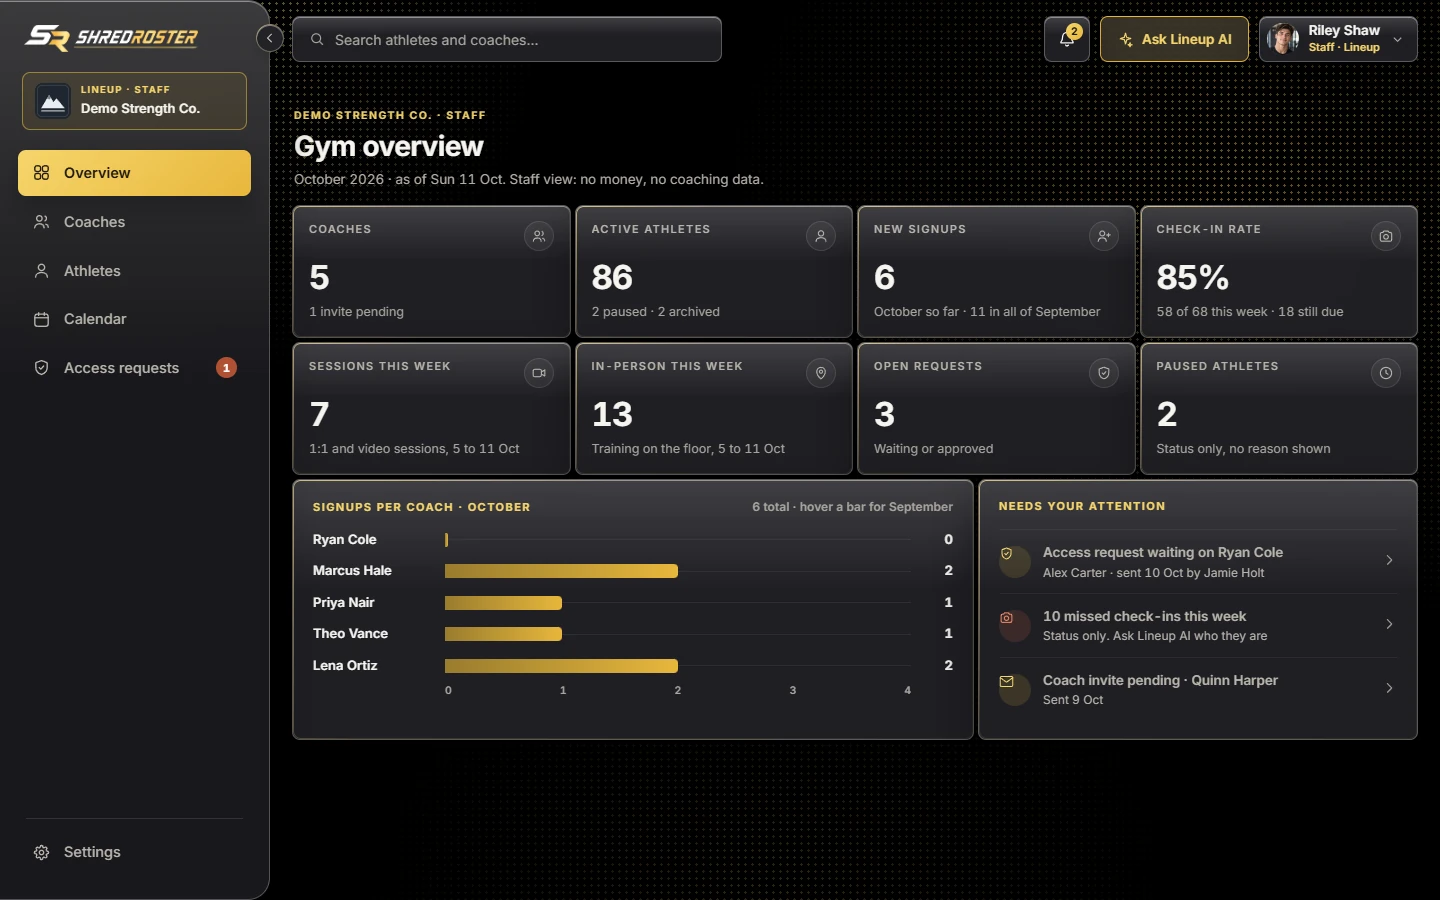This screenshot has width=1440, height=900.
Task: Open the Riley Shaw account dropdown
Action: pyautogui.click(x=1338, y=39)
